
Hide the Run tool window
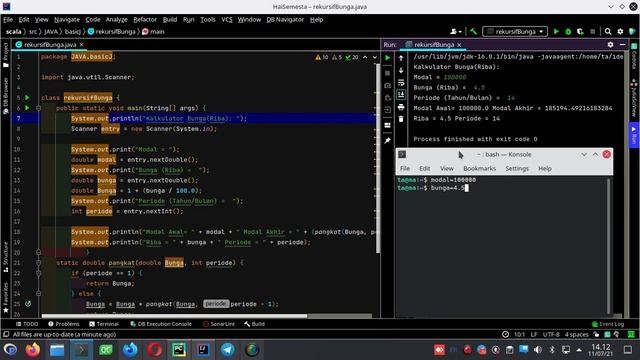coord(622,44)
